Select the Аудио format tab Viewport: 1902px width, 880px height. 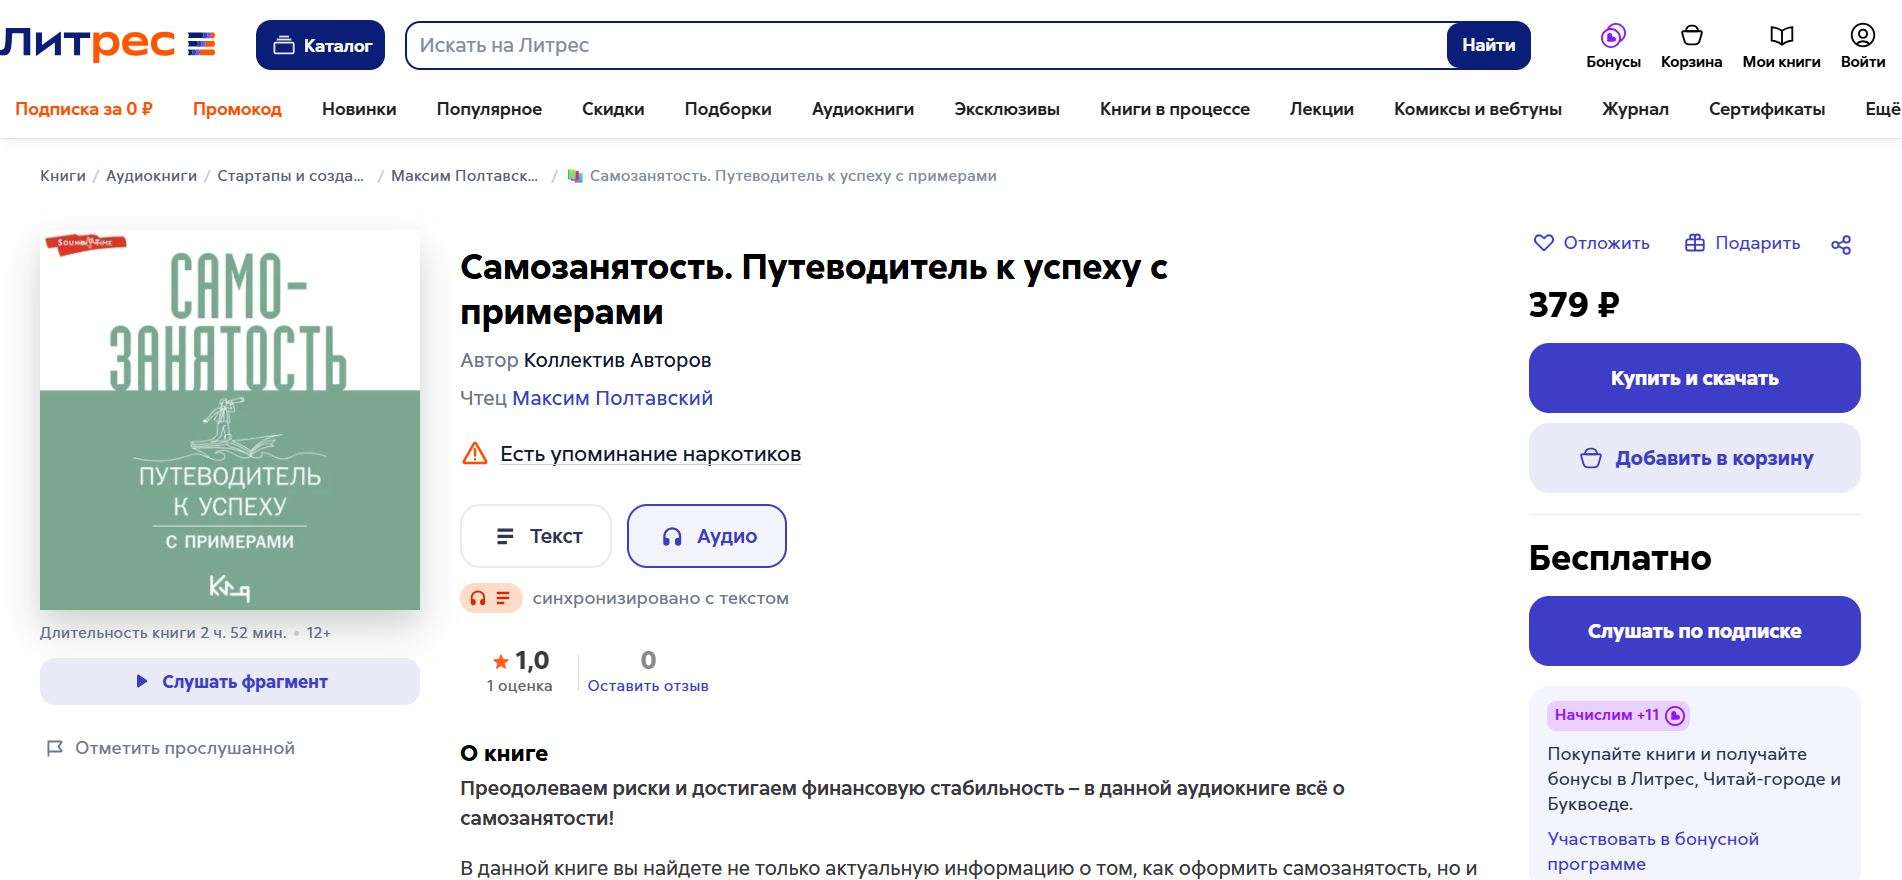pyautogui.click(x=707, y=536)
